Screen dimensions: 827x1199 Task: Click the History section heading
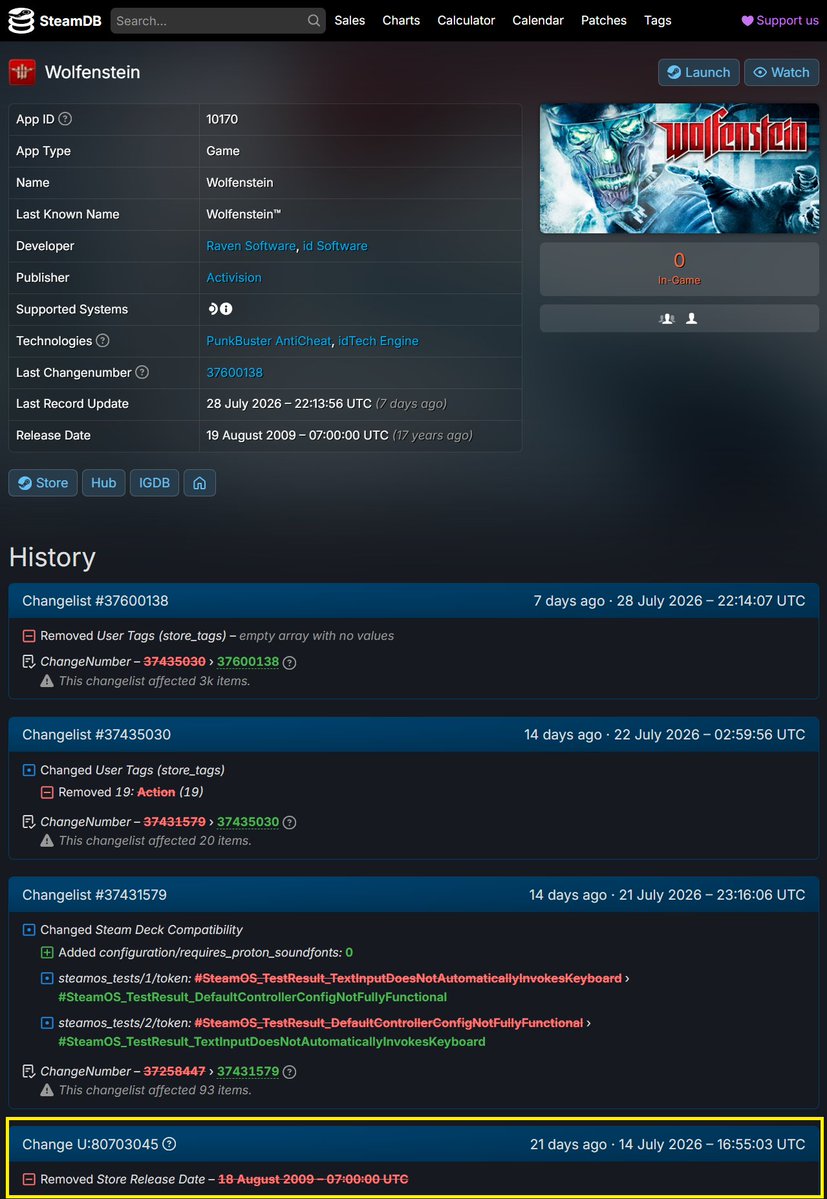(x=52, y=557)
